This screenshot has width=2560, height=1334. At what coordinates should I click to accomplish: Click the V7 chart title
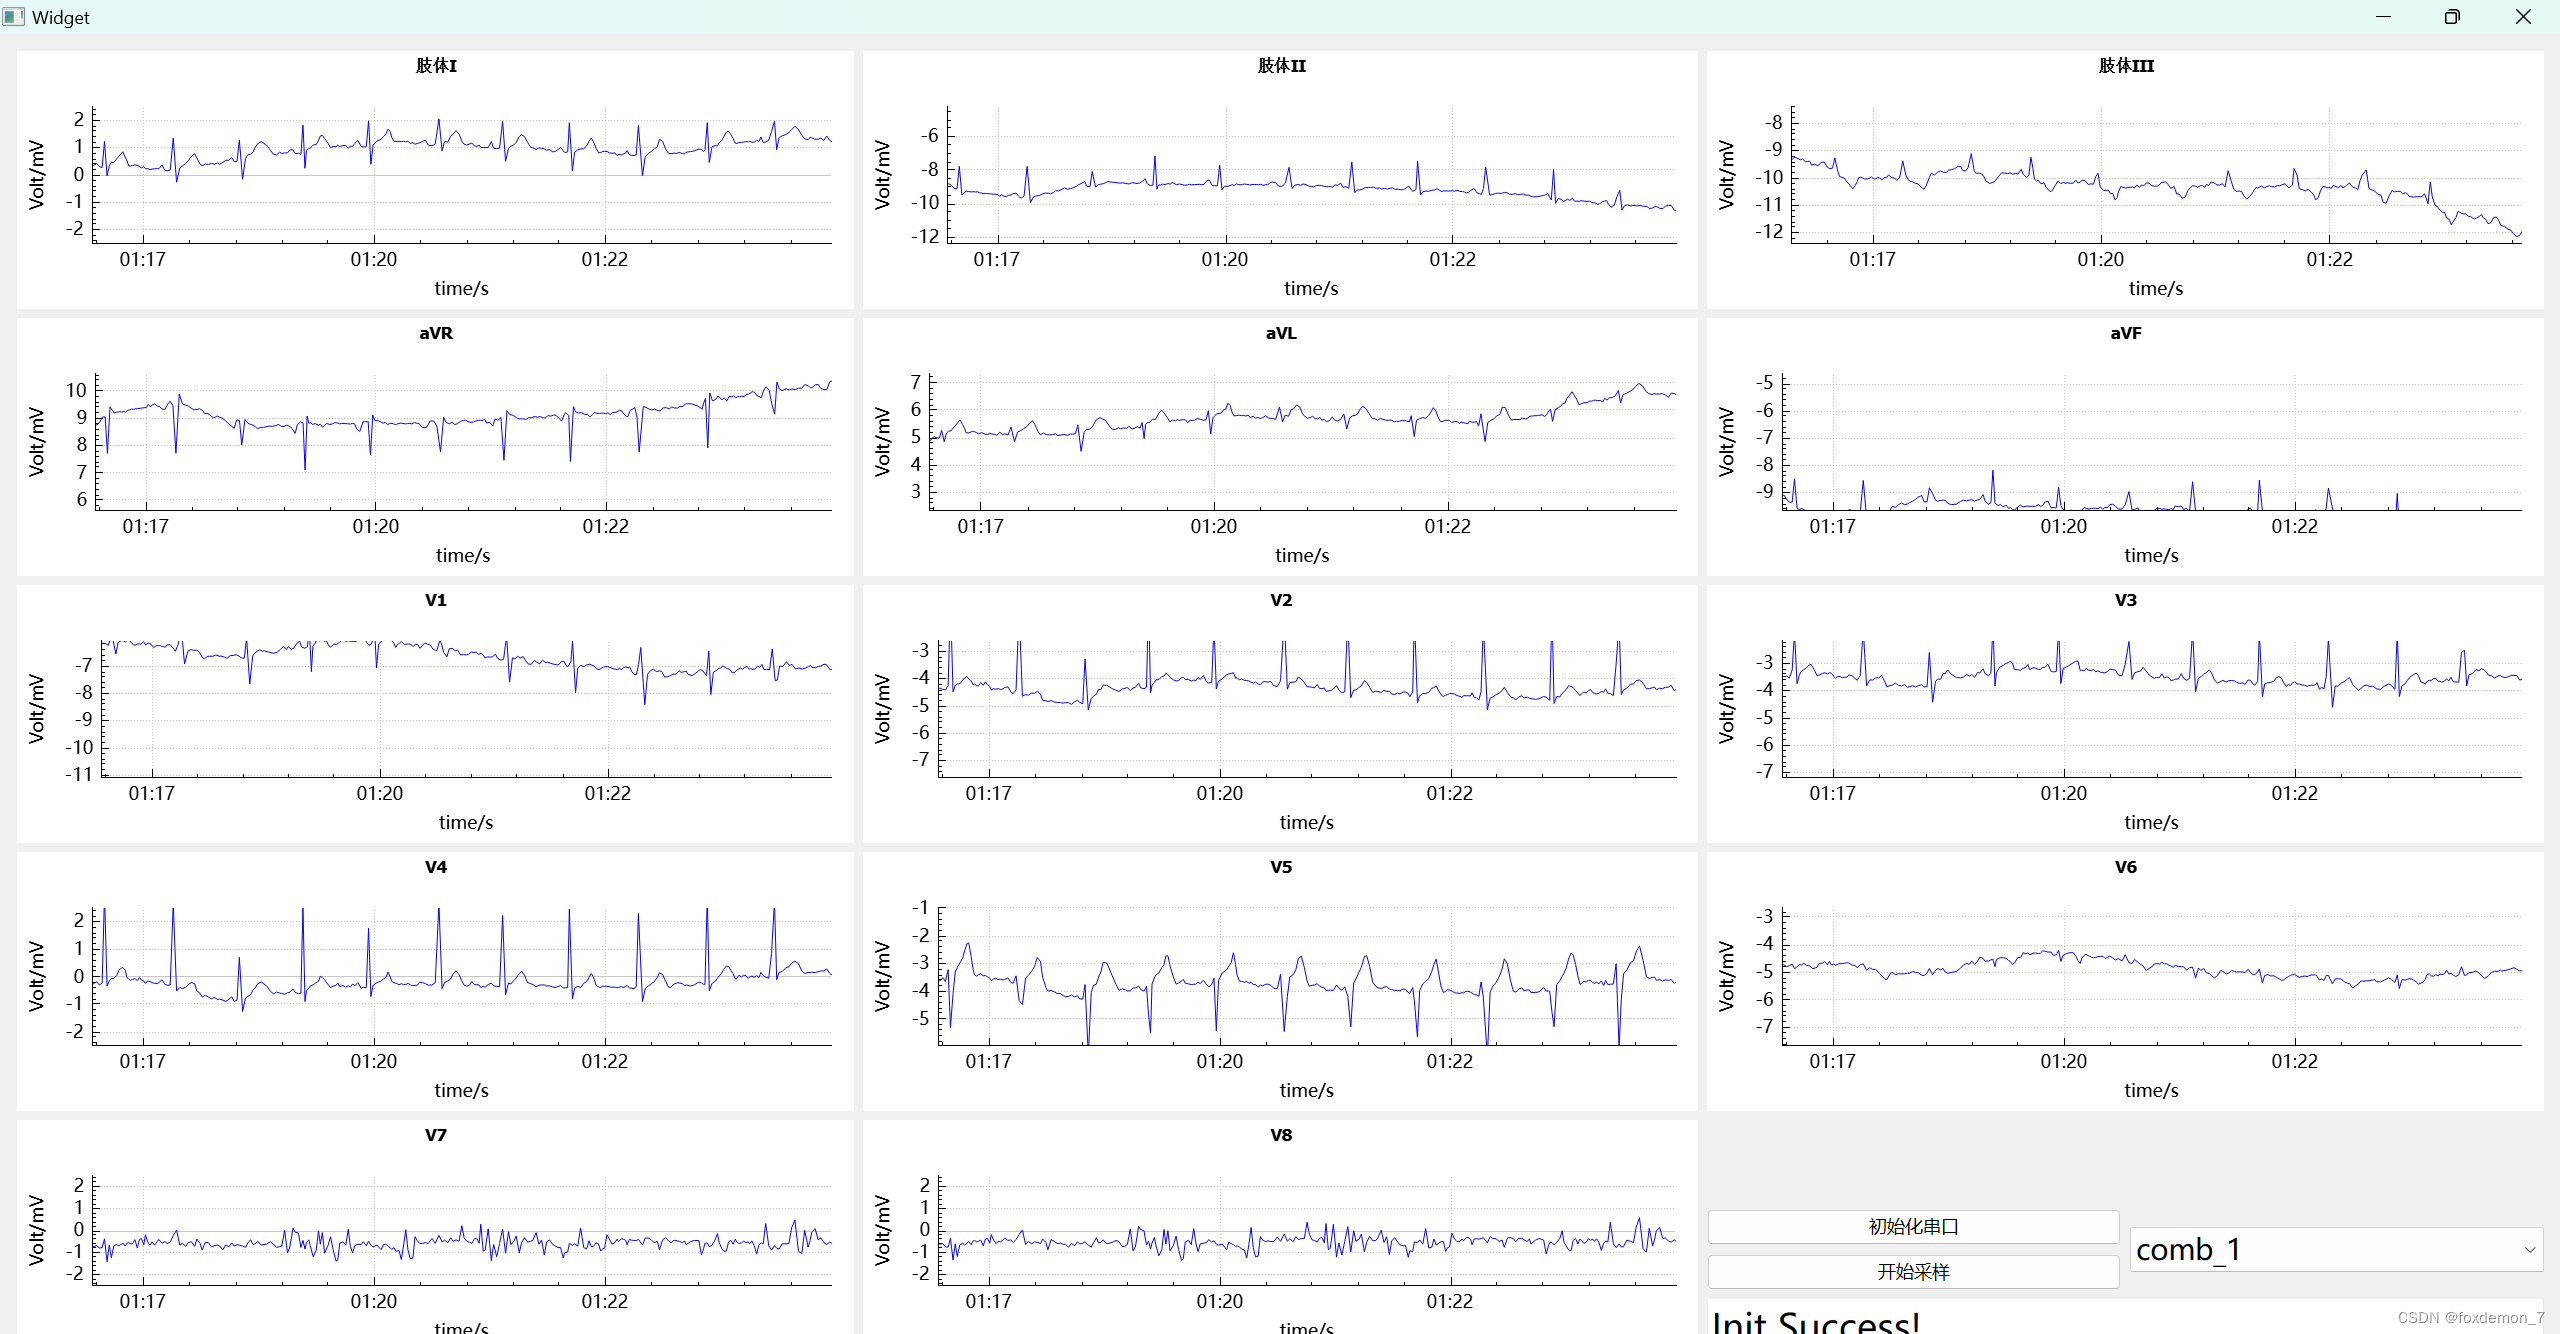point(436,1135)
